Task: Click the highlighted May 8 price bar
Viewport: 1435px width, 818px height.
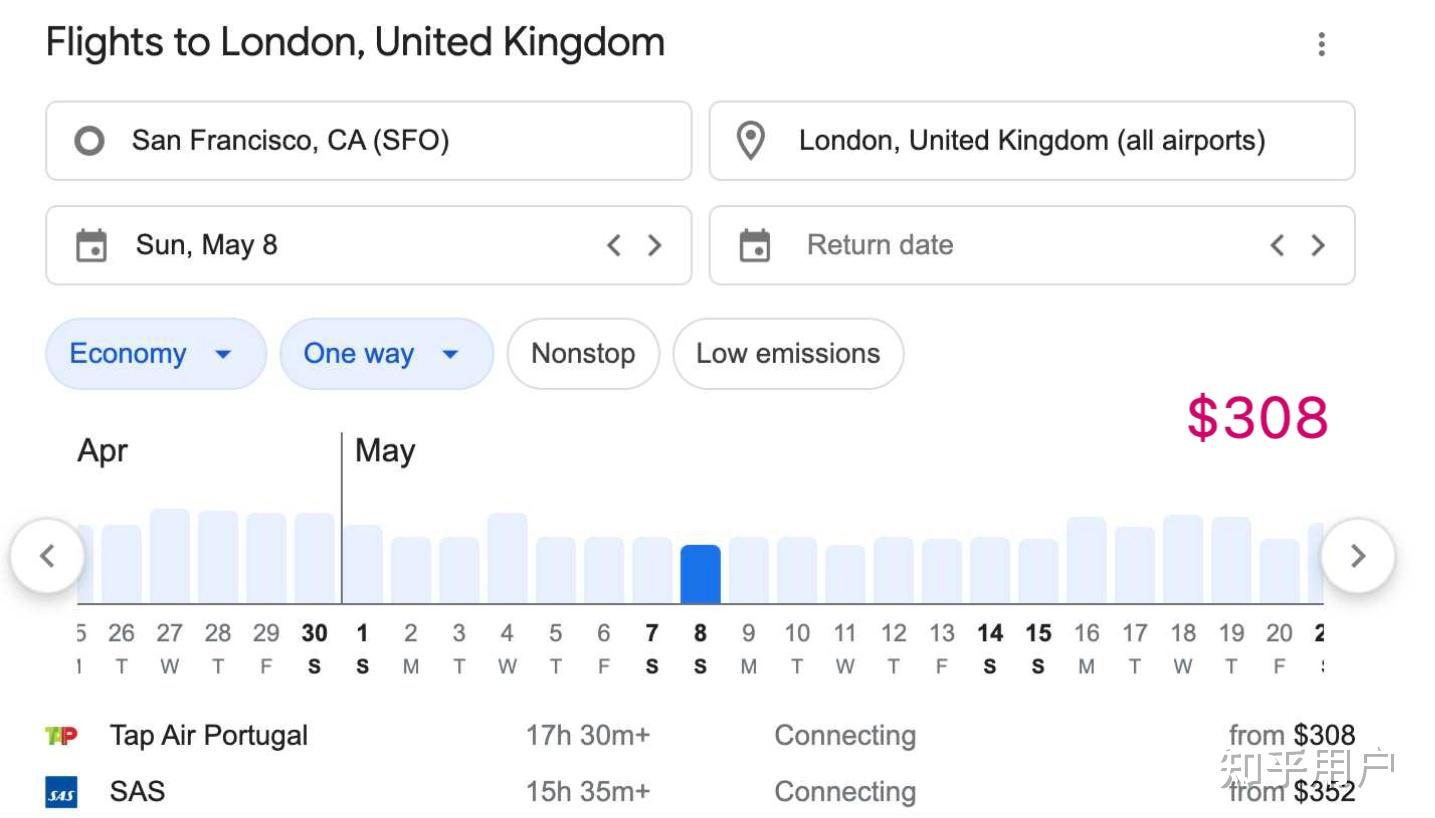Action: click(700, 575)
